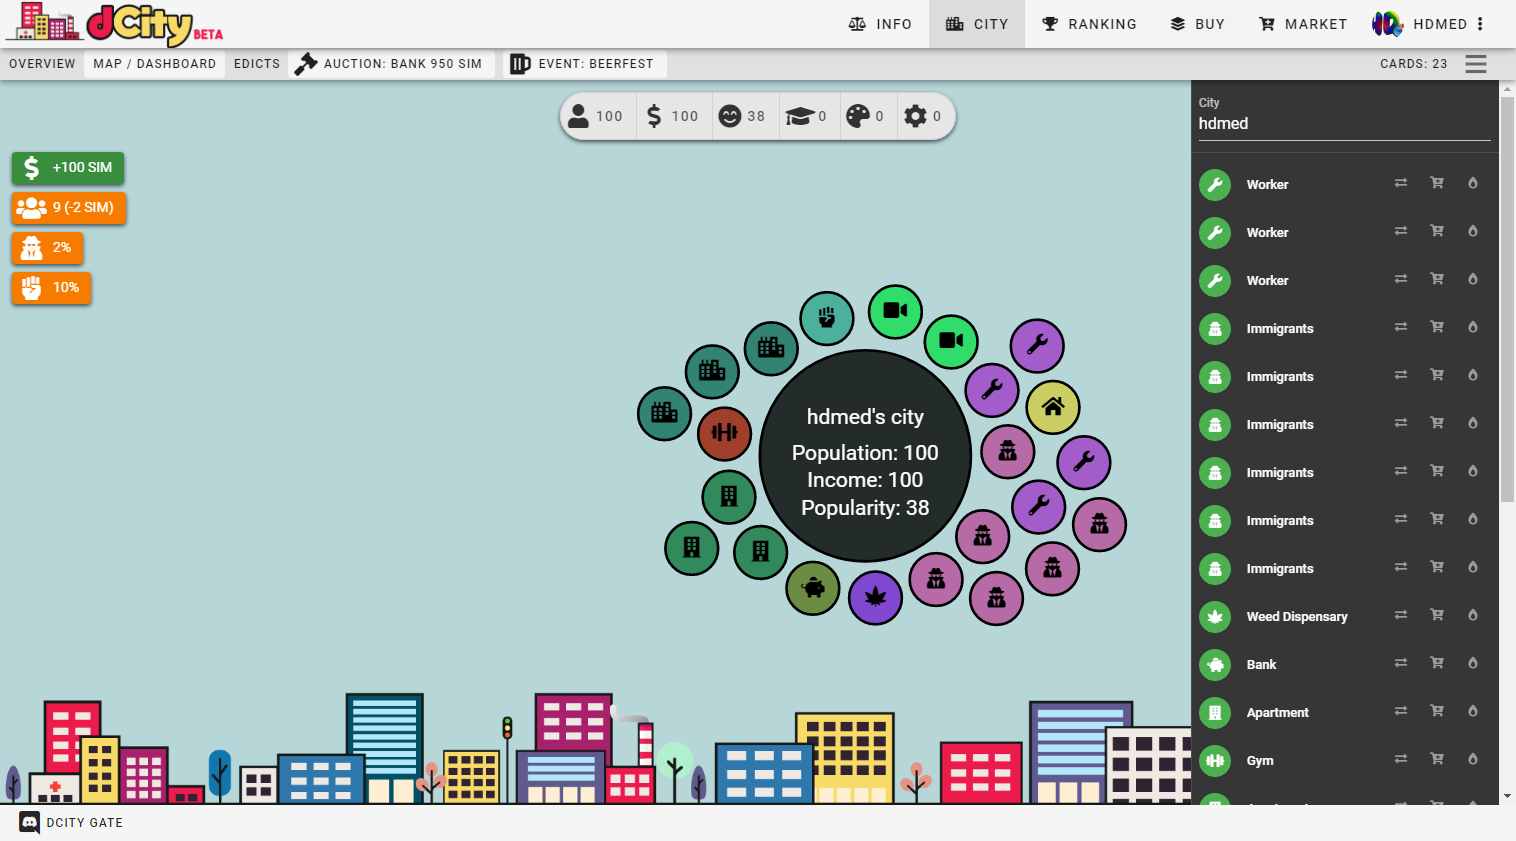Screen dimensions: 1516x841
Task: Transfer the Weed Dispensary card
Action: pyautogui.click(x=1401, y=615)
